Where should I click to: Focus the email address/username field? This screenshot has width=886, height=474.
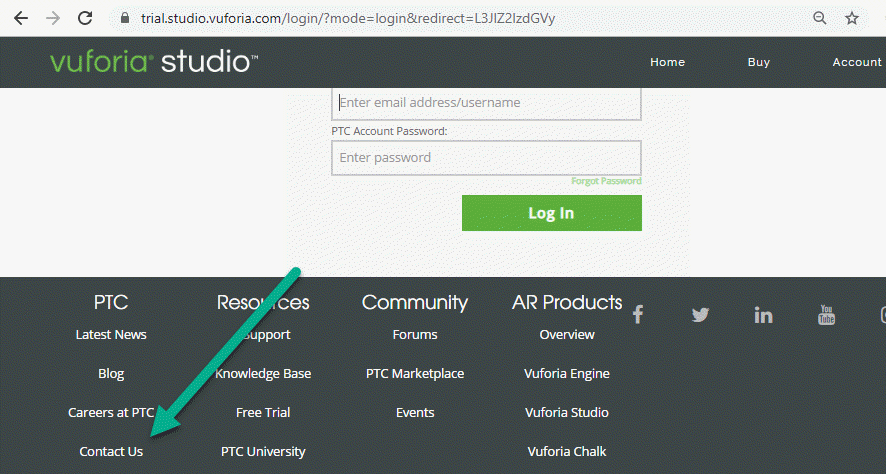(486, 104)
